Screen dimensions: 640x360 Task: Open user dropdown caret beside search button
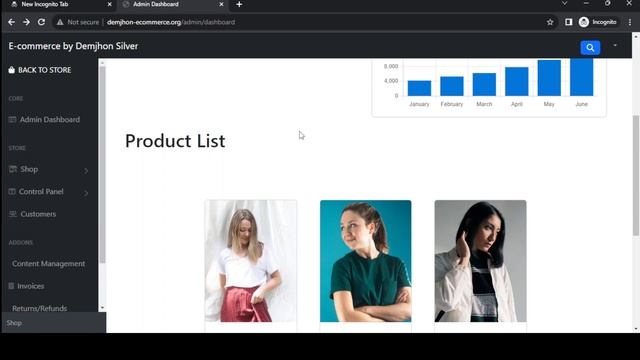[x=615, y=45]
